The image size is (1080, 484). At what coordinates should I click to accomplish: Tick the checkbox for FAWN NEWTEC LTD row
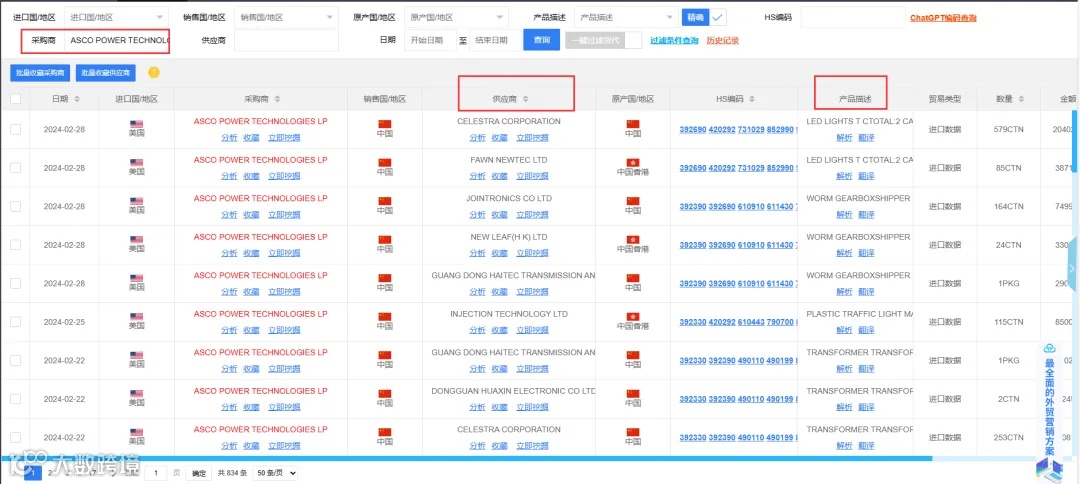point(15,168)
